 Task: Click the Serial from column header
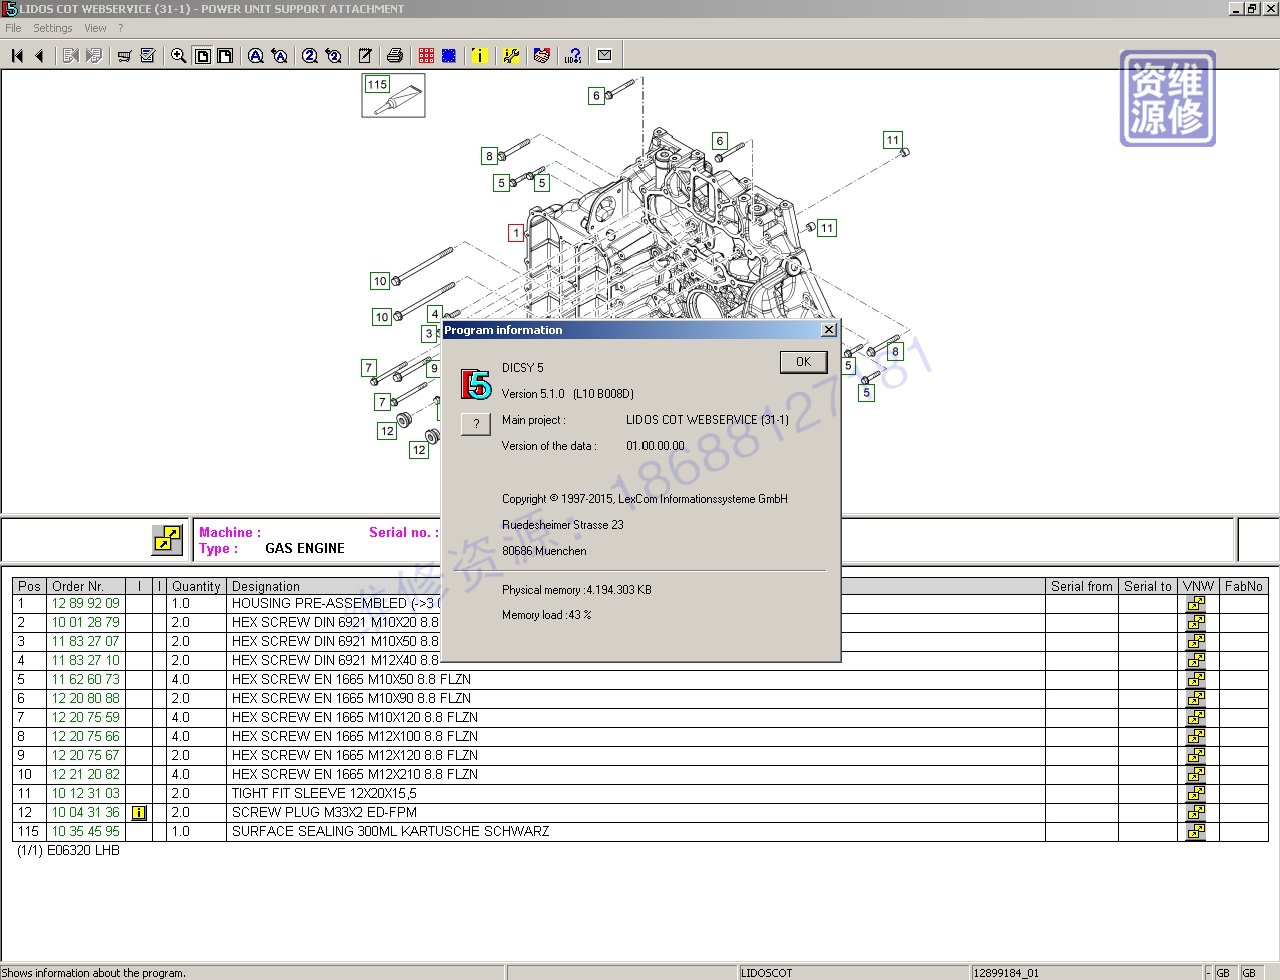point(1081,586)
